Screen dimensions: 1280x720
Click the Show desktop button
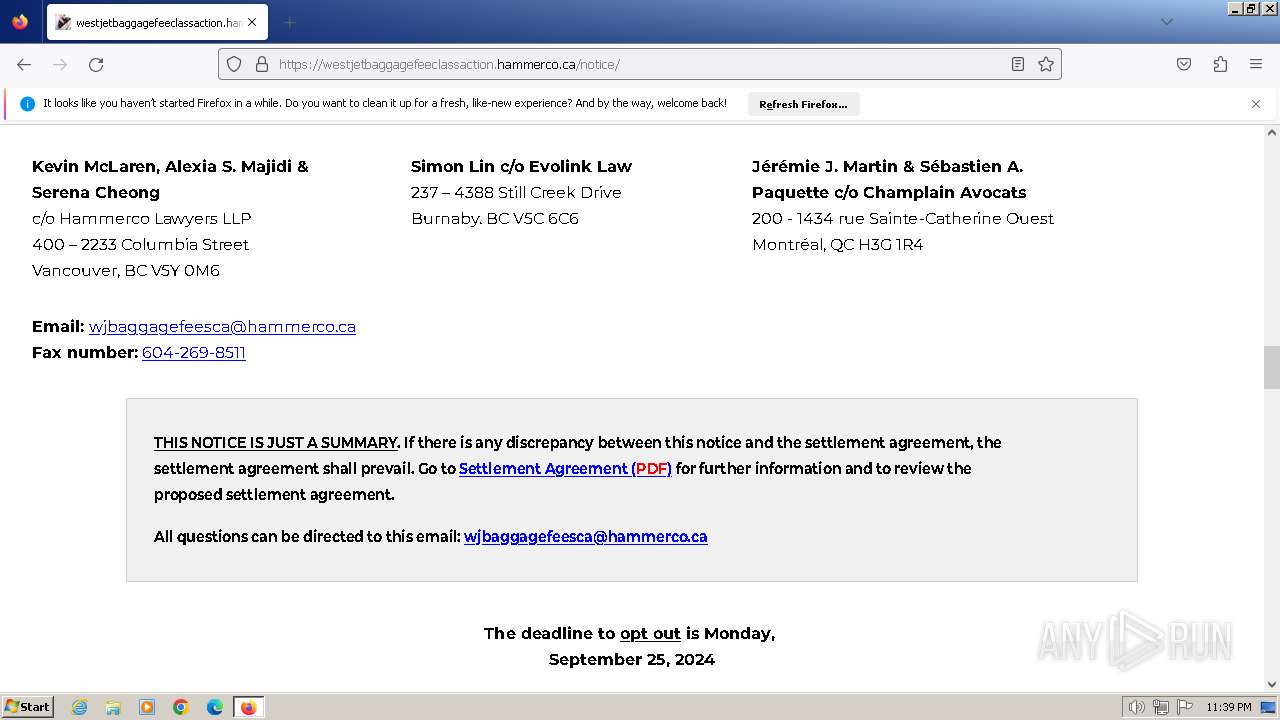point(1269,707)
